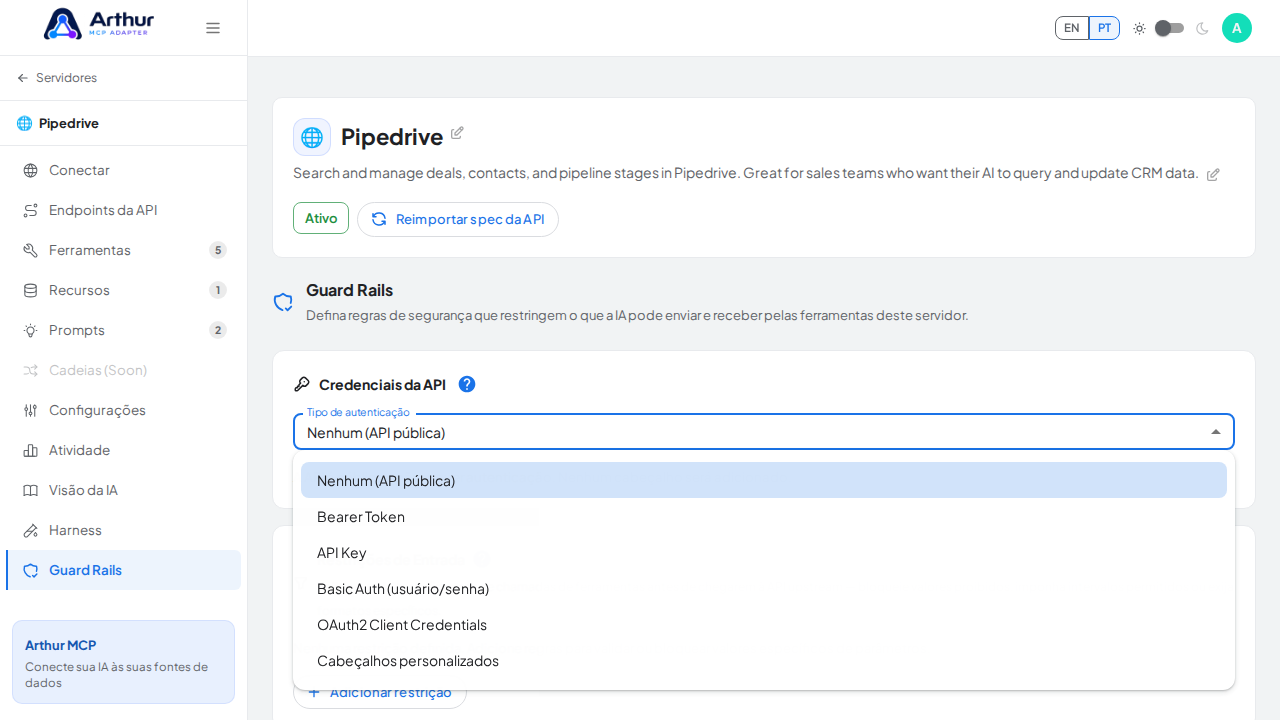Click the Ferramentas wrench icon
Viewport: 1280px width, 720px height.
coord(31,250)
